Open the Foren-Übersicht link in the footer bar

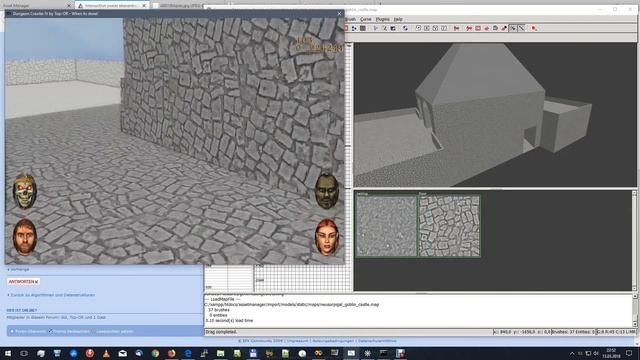tap(29, 331)
